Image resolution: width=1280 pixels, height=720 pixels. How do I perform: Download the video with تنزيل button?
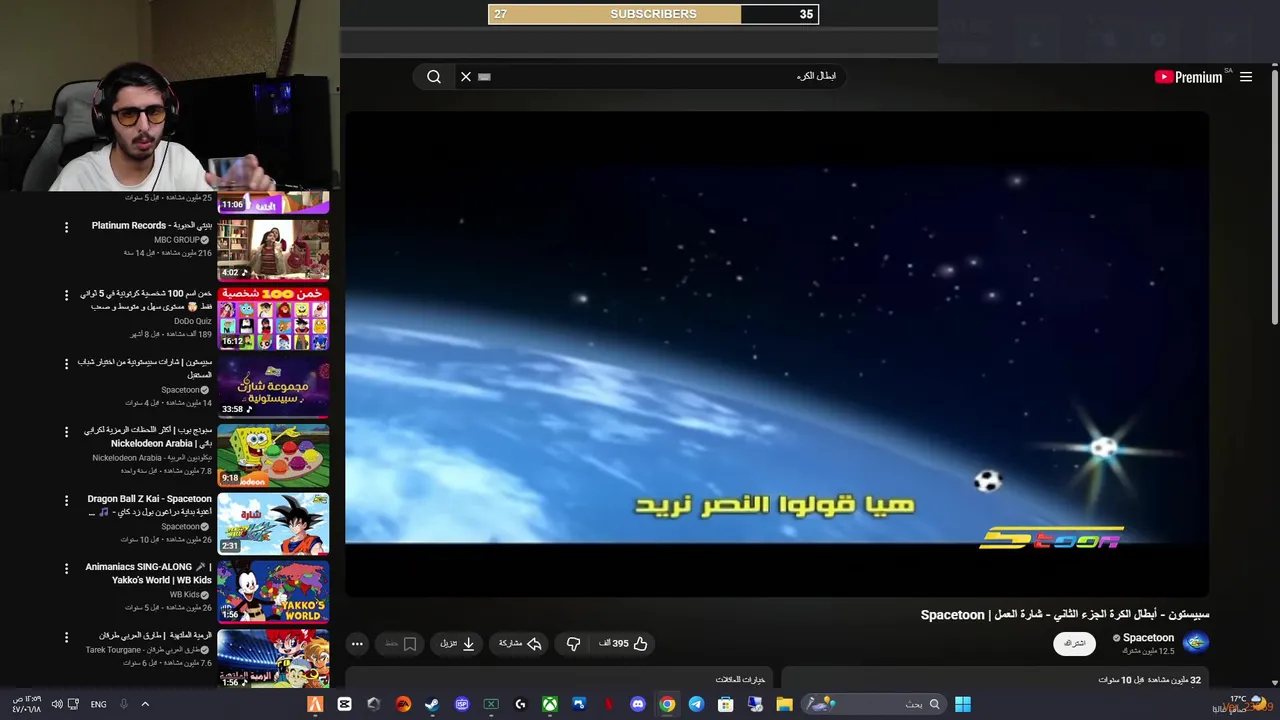[457, 644]
